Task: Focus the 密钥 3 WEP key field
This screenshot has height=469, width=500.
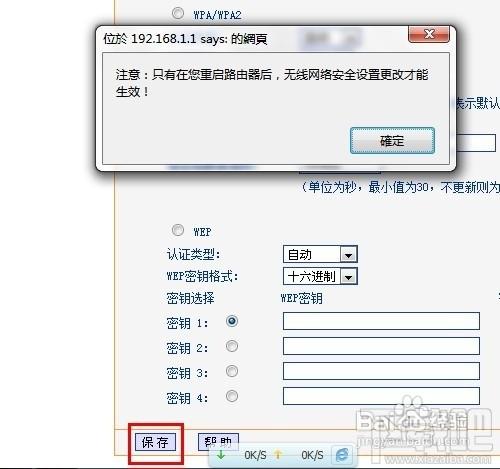Action: pyautogui.click(x=381, y=371)
